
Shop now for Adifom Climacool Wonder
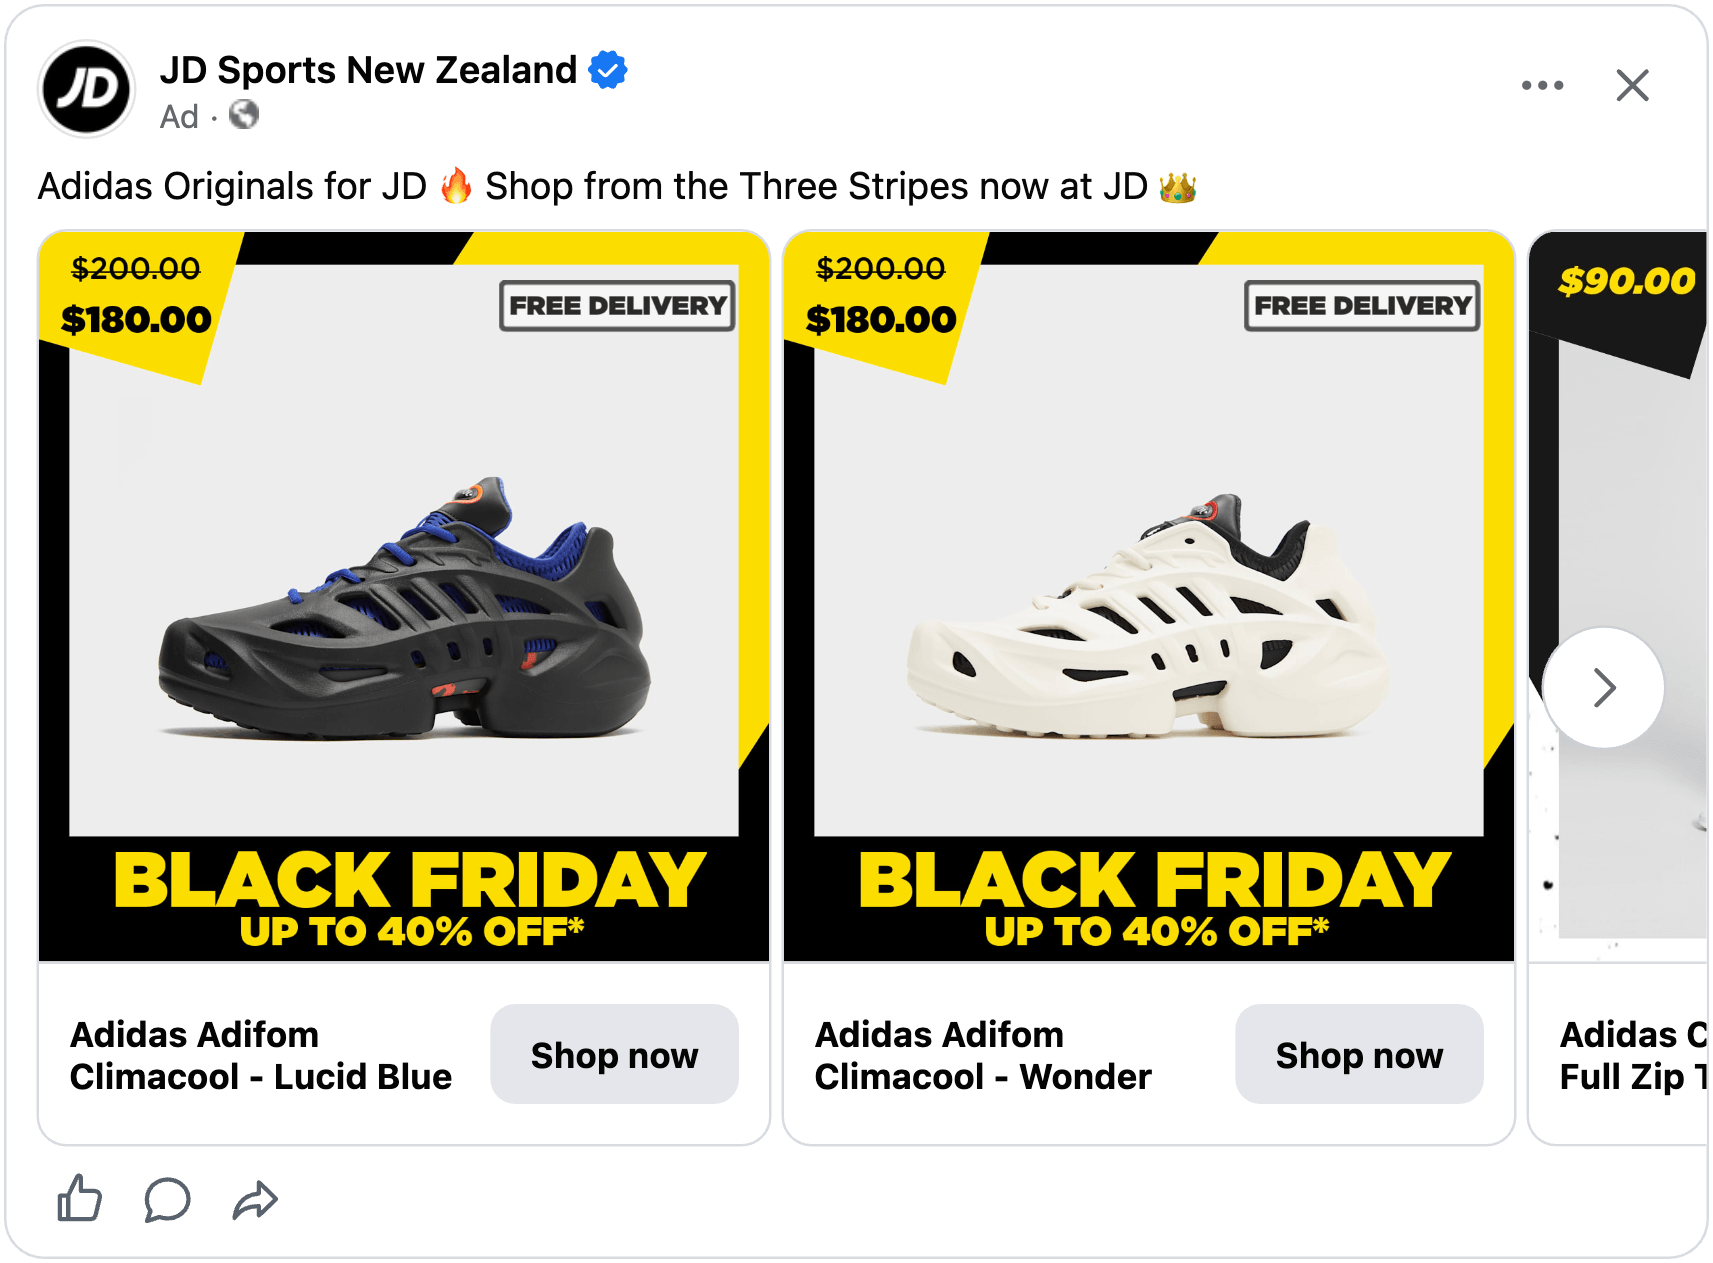[1359, 1054]
